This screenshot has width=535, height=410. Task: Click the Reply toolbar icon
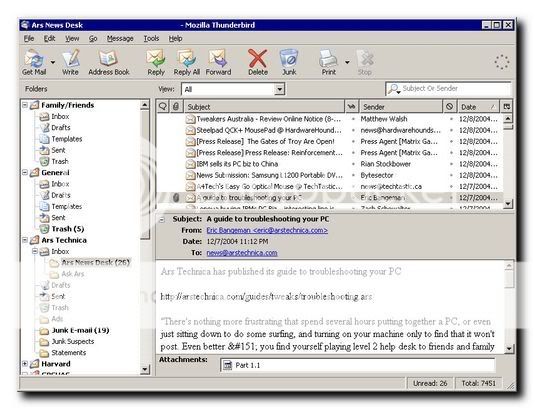156,62
